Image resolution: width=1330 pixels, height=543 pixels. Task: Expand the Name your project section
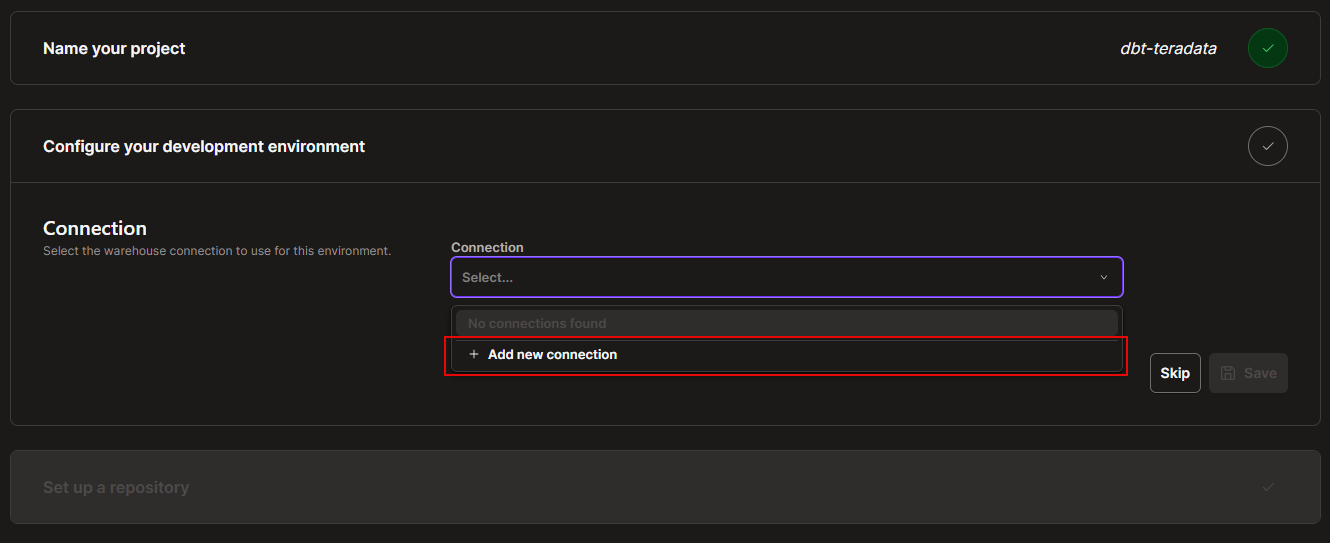(x=665, y=48)
